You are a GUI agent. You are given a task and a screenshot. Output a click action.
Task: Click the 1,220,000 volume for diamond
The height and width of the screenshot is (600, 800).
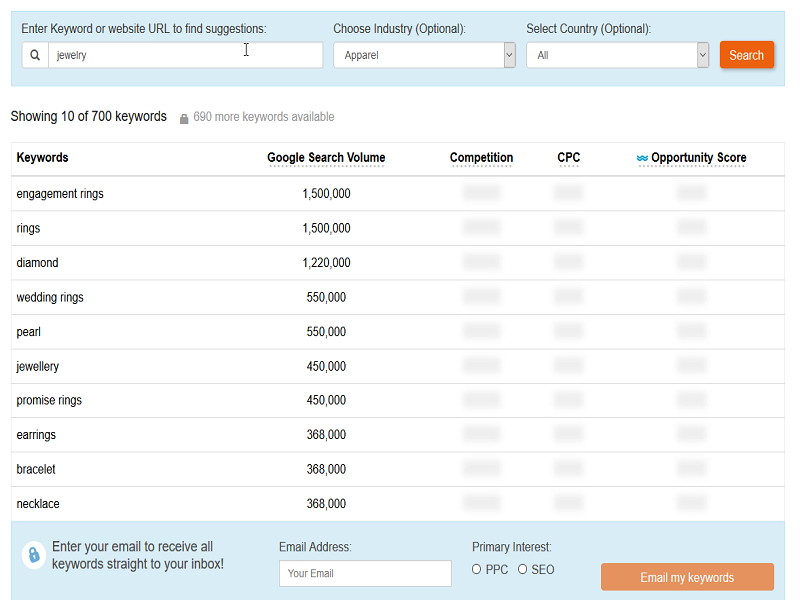point(327,263)
